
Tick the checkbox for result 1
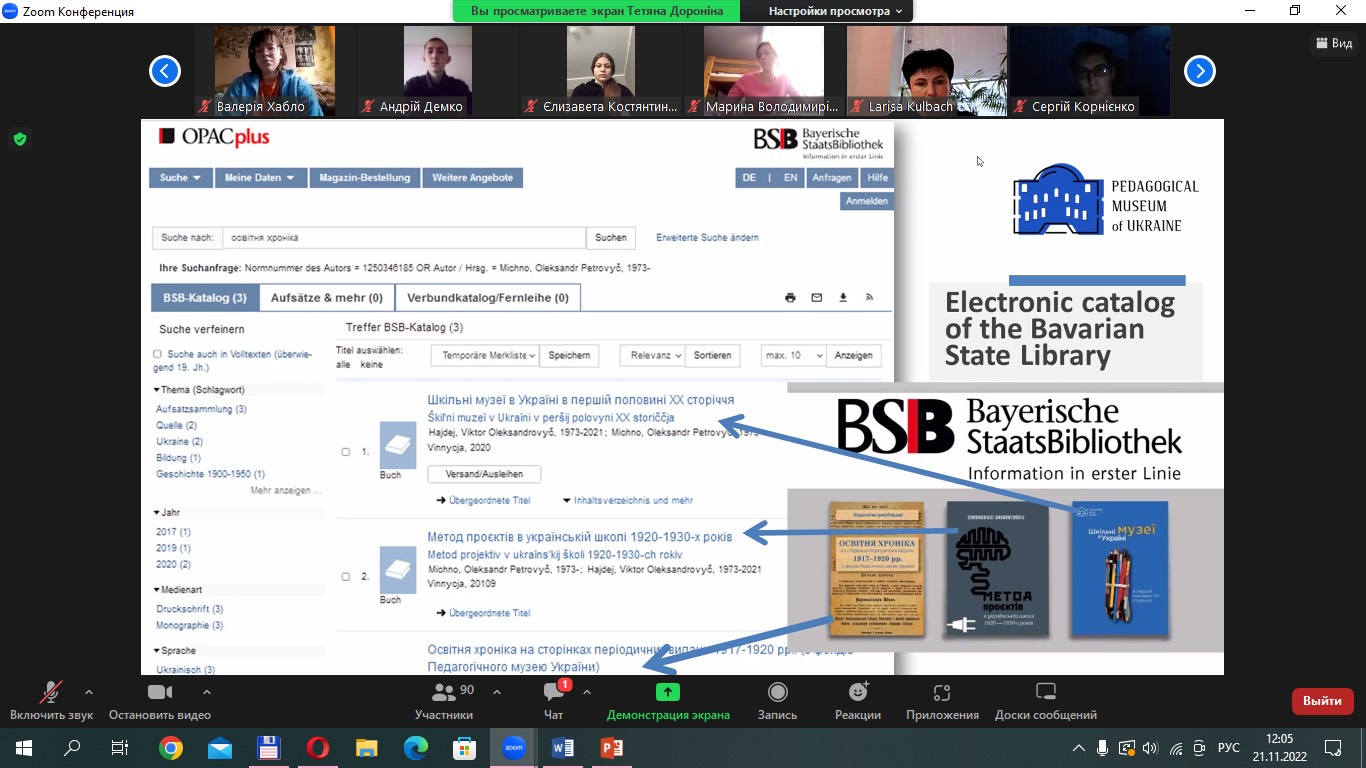coord(346,452)
